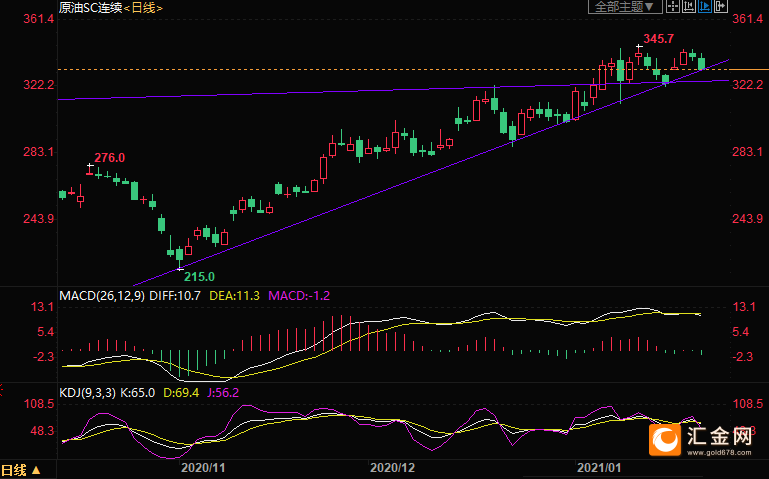Click the J:56.2 value
The width and height of the screenshot is (769, 479).
223,393
